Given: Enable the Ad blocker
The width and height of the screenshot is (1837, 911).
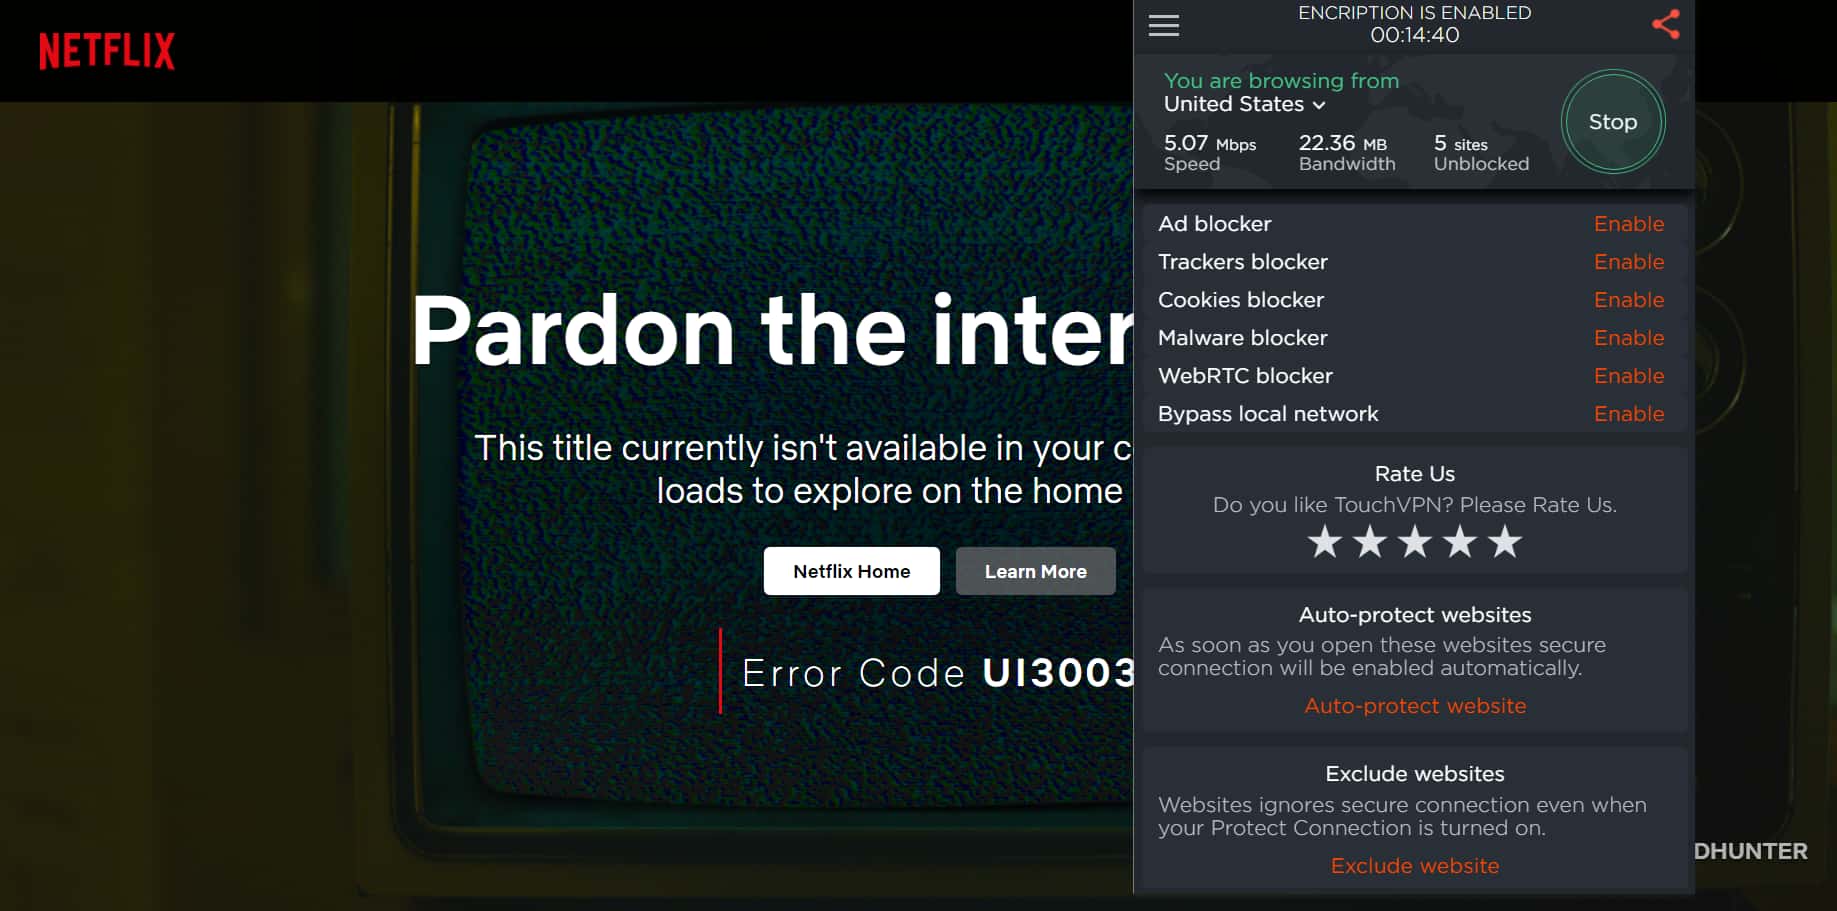Looking at the screenshot, I should (1629, 224).
